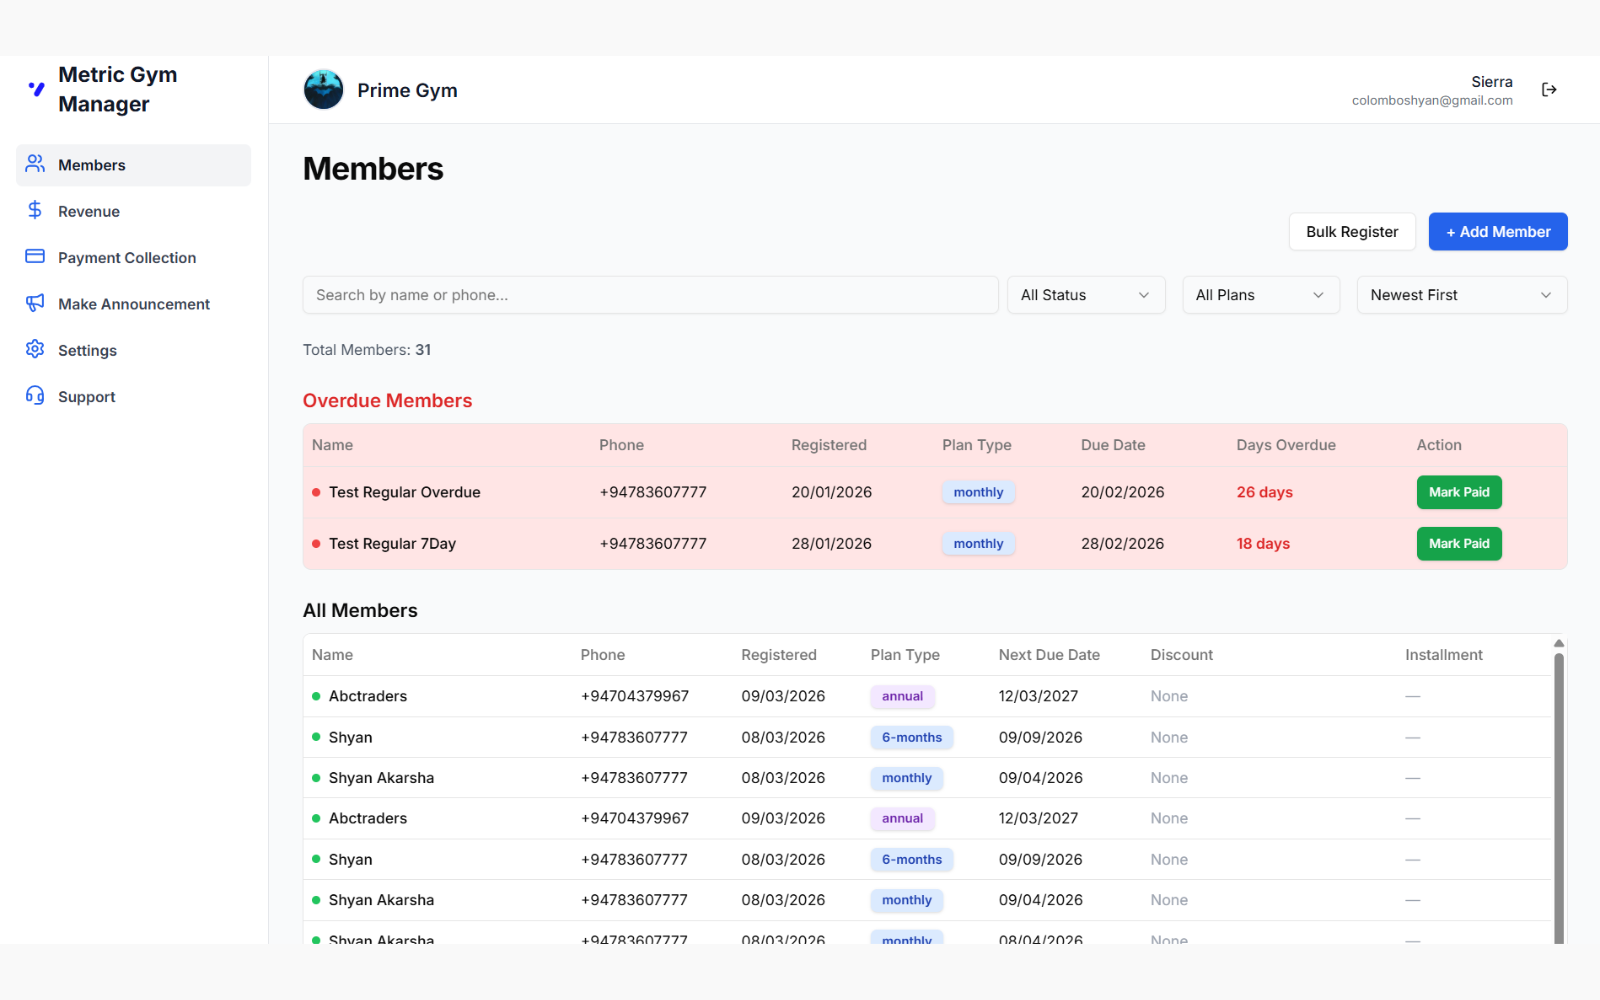Mark Paid for Test Regular 7Day
1600x1000 pixels.
(1459, 543)
